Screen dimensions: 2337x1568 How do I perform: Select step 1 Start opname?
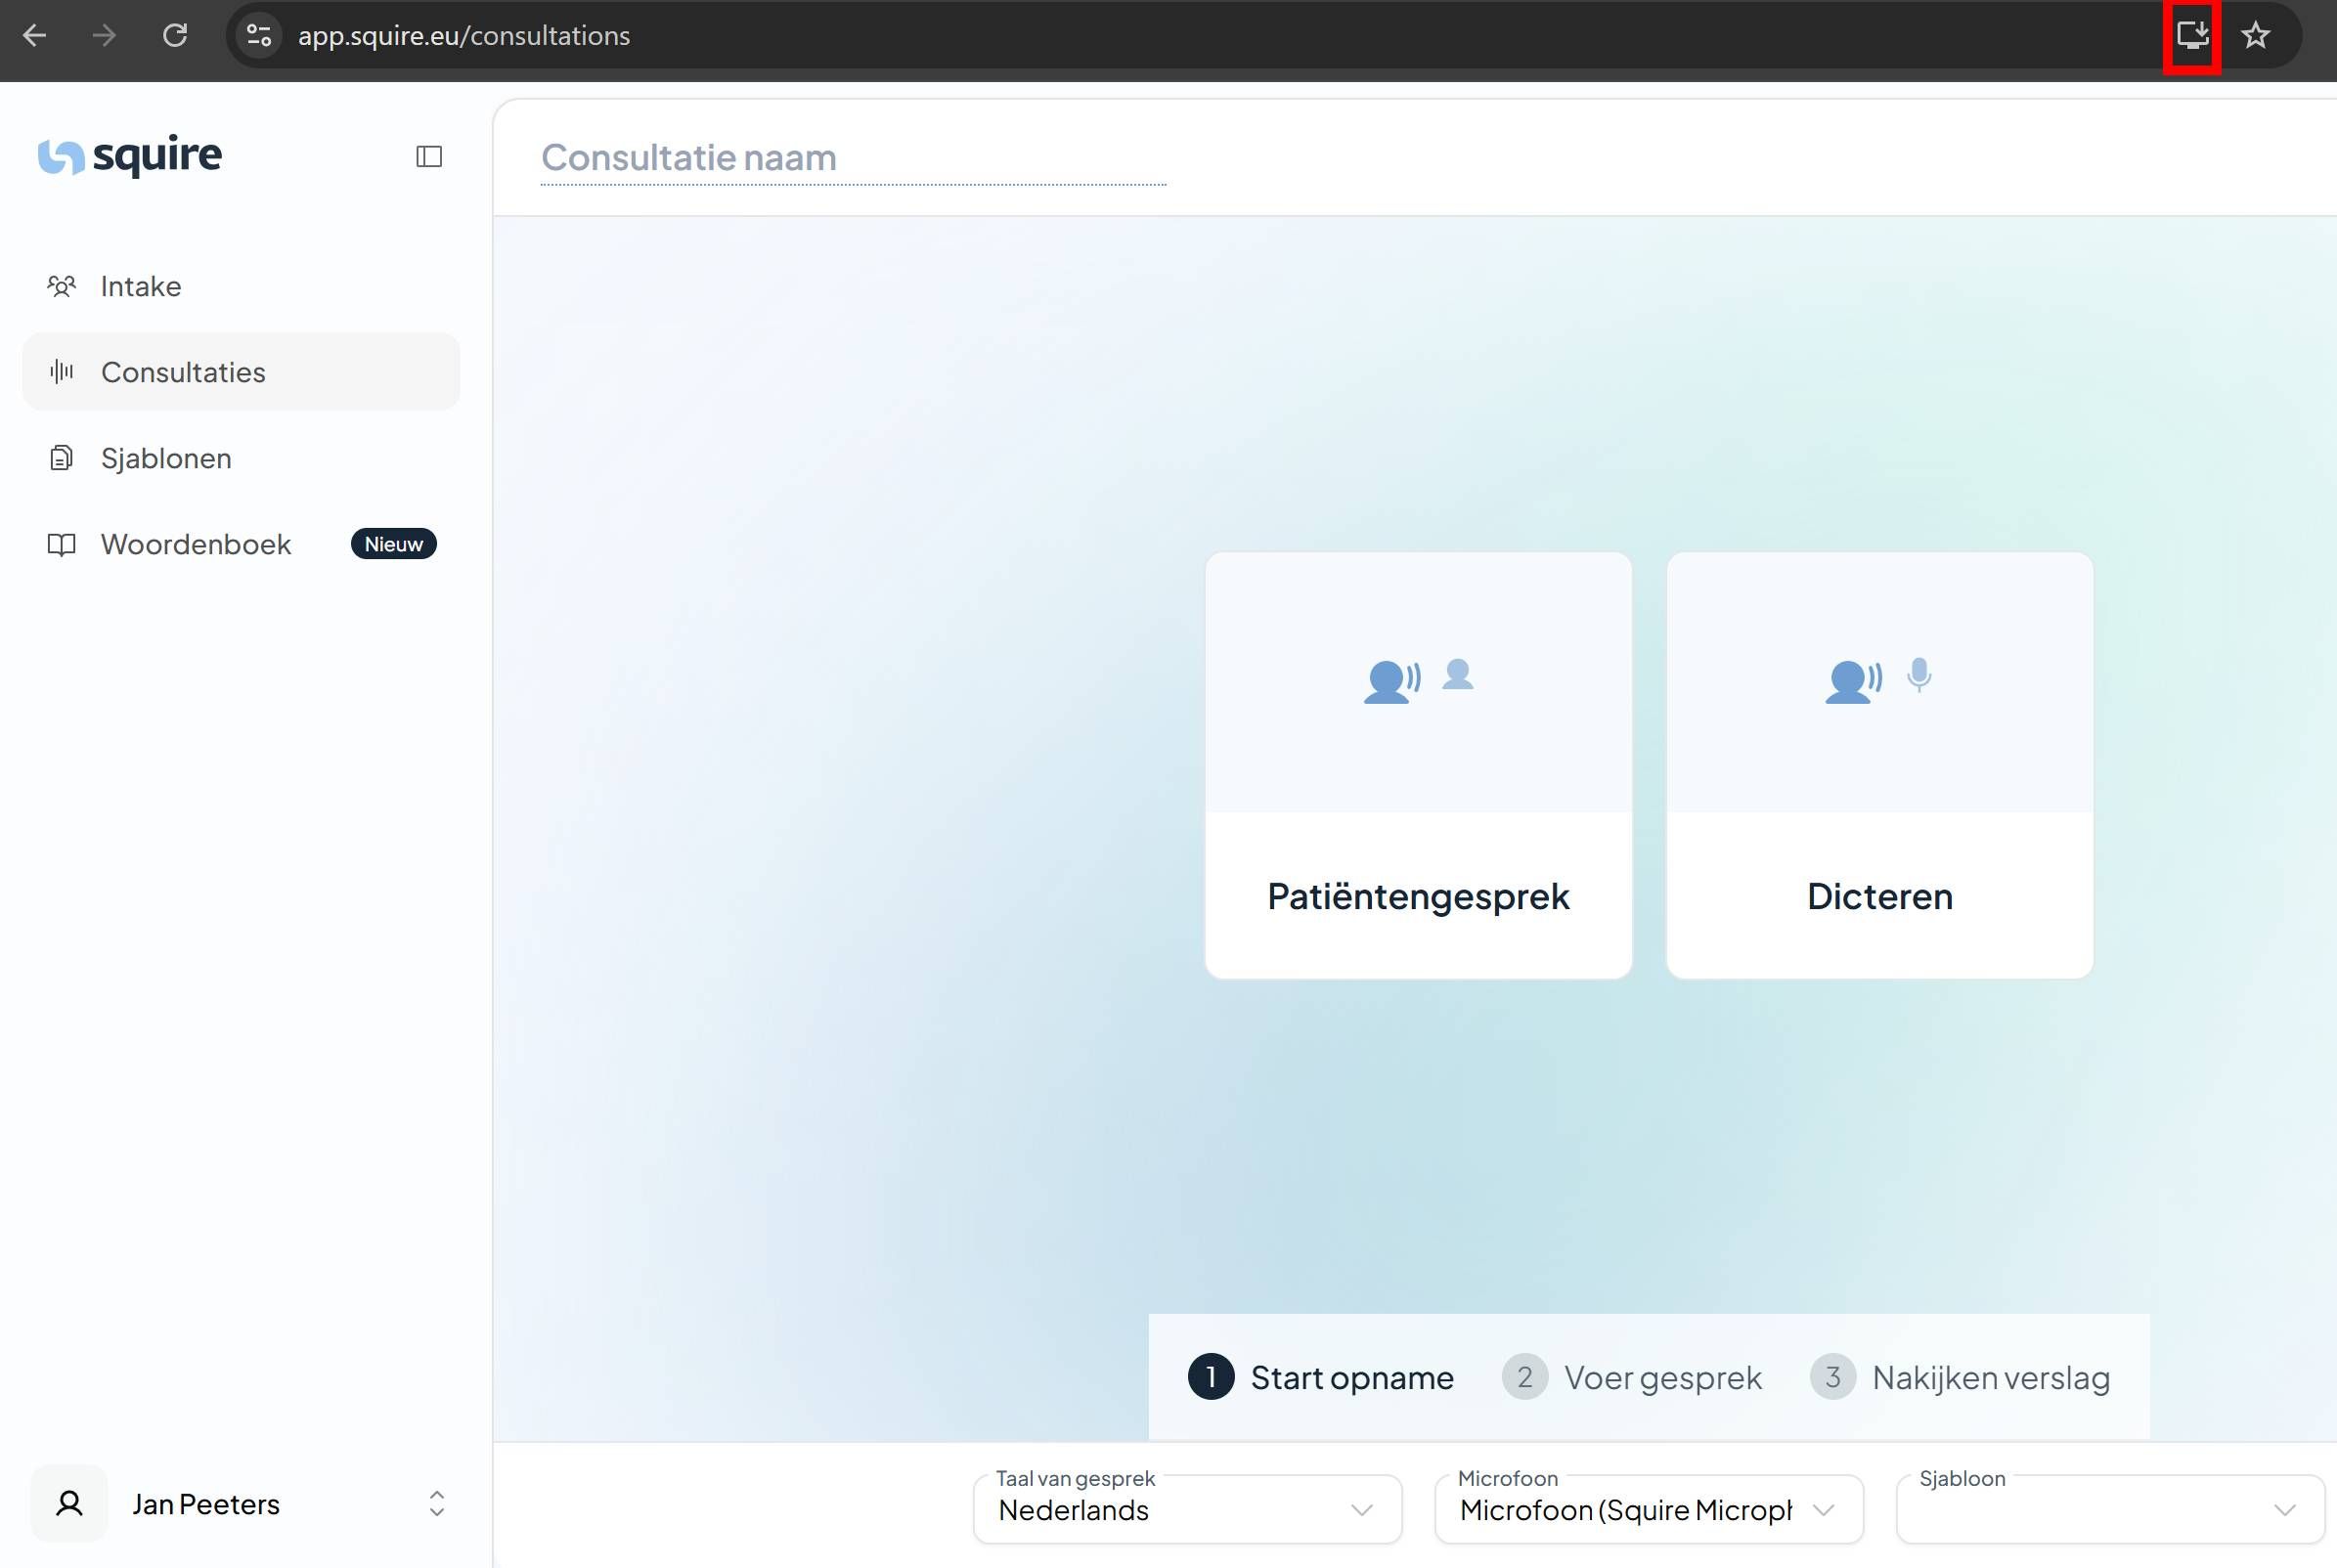pyautogui.click(x=1320, y=1377)
